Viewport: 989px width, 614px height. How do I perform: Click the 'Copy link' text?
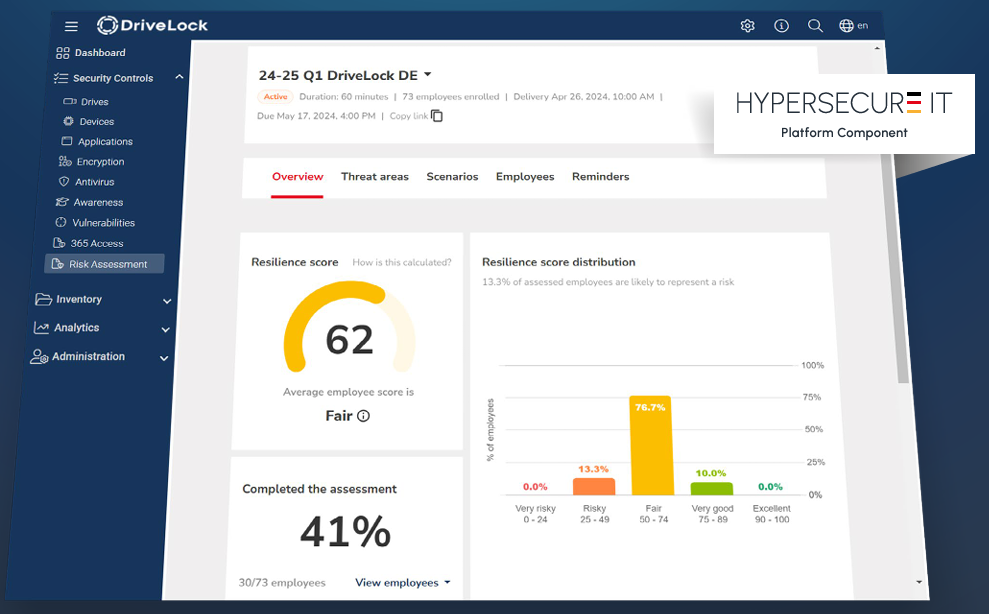(x=409, y=116)
